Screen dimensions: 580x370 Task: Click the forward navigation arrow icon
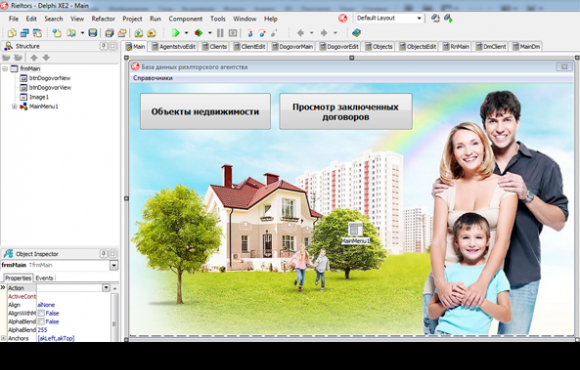pos(324,33)
